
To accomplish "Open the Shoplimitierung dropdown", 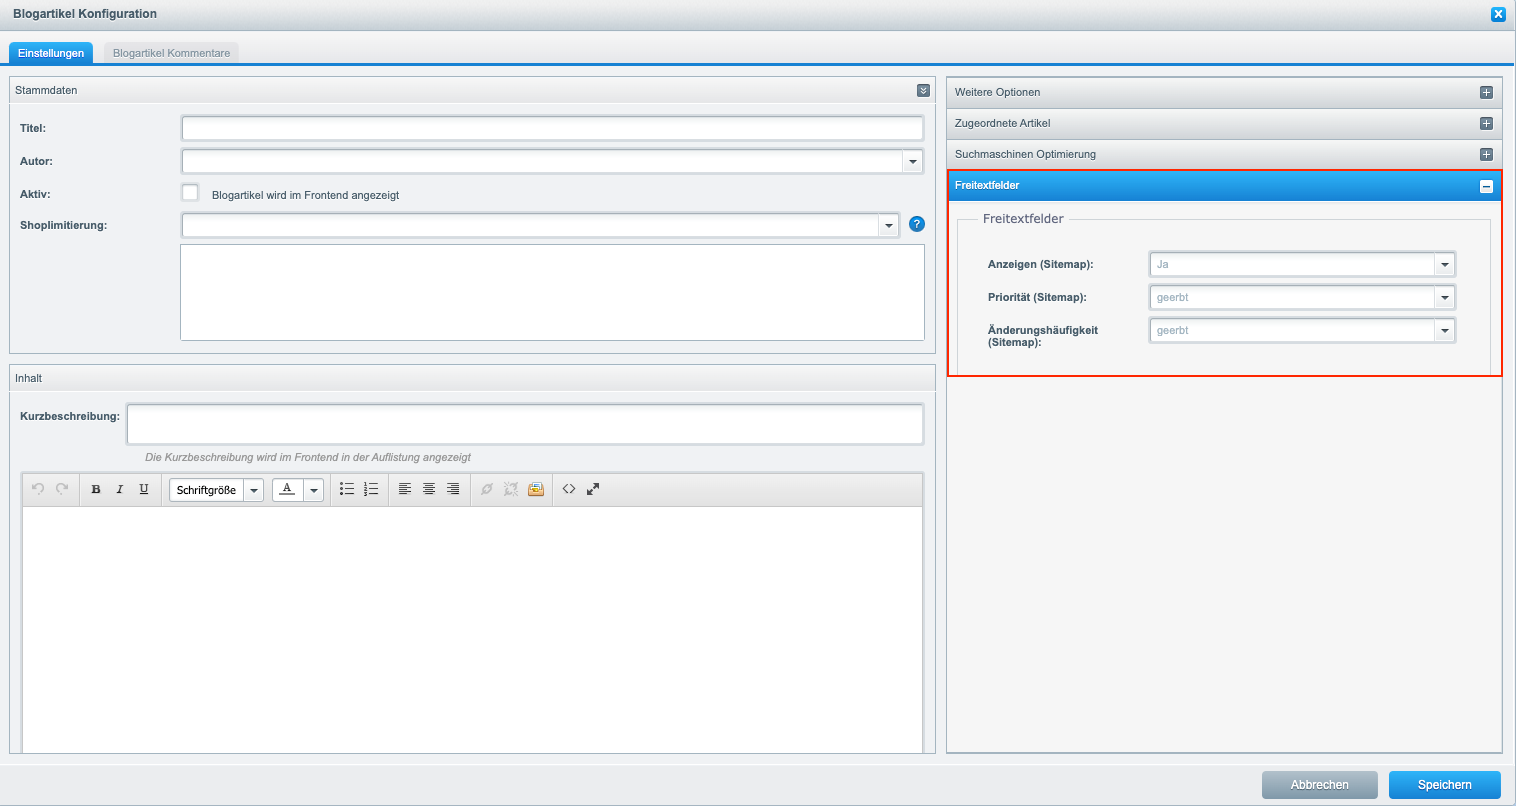I will tap(889, 225).
